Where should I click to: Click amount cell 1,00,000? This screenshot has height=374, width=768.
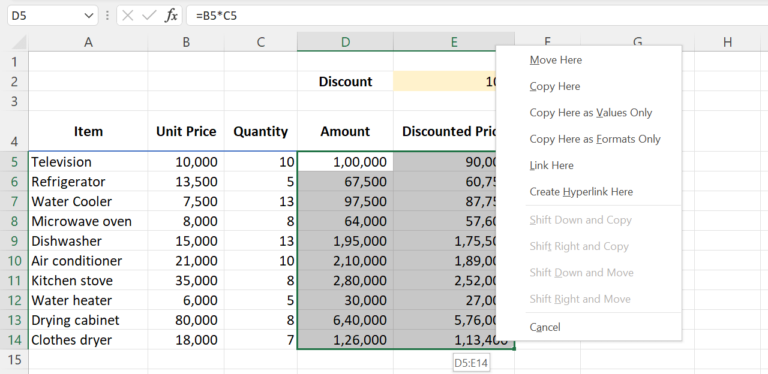345,162
